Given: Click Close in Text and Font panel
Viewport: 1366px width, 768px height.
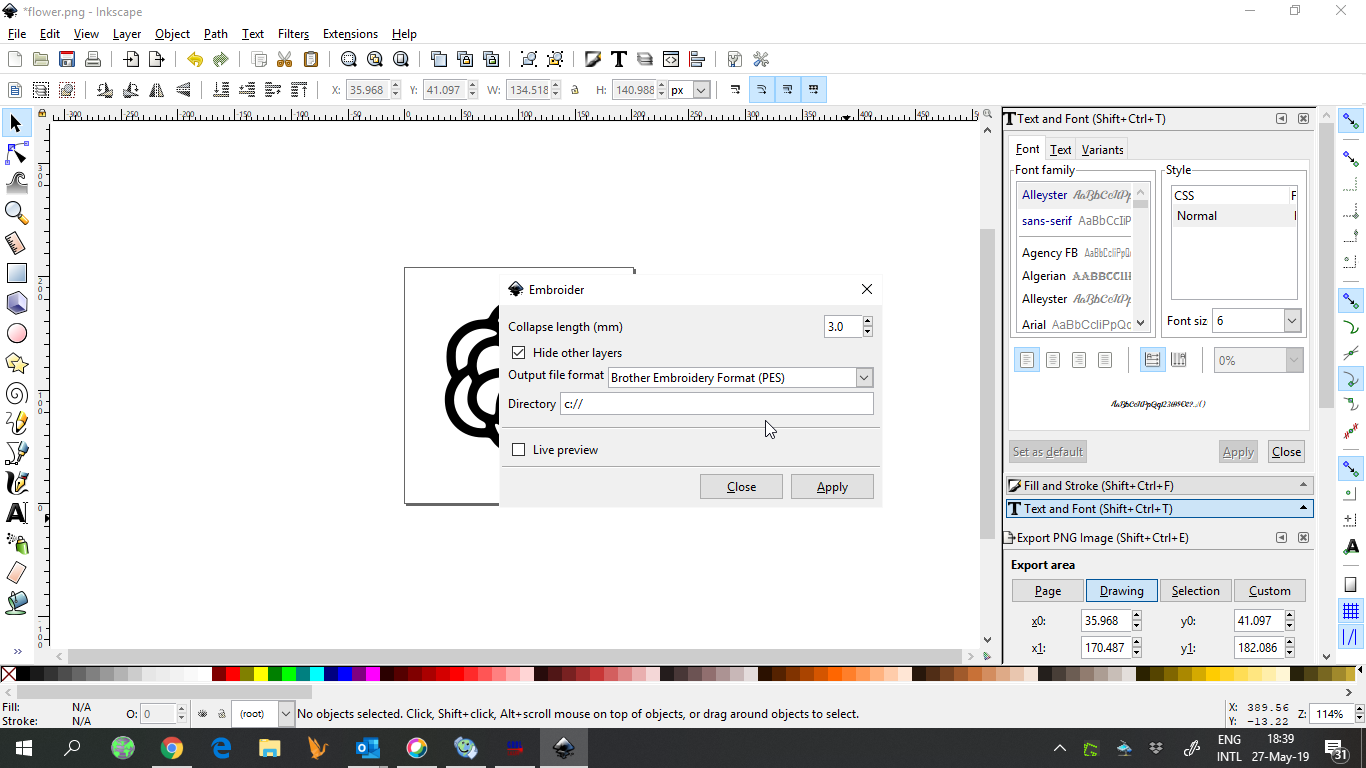Looking at the screenshot, I should 1286,452.
